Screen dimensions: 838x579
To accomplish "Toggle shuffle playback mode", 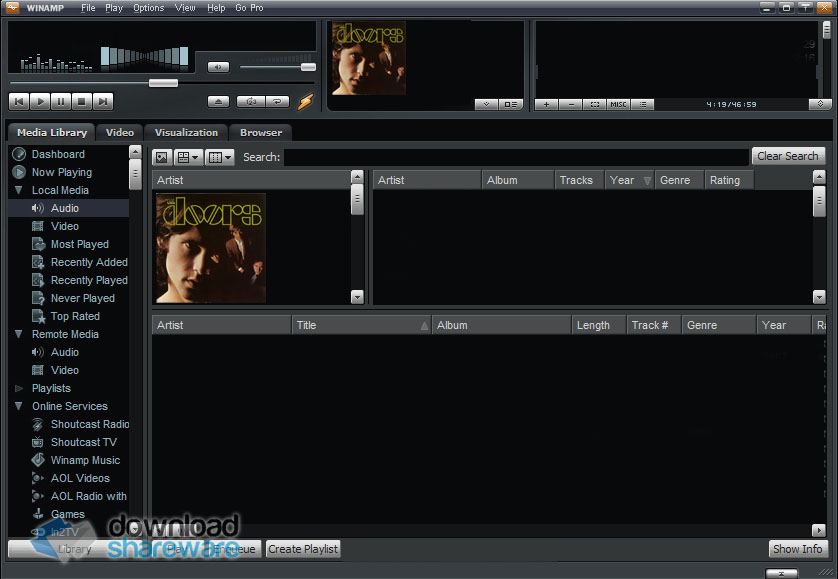I will [x=251, y=102].
